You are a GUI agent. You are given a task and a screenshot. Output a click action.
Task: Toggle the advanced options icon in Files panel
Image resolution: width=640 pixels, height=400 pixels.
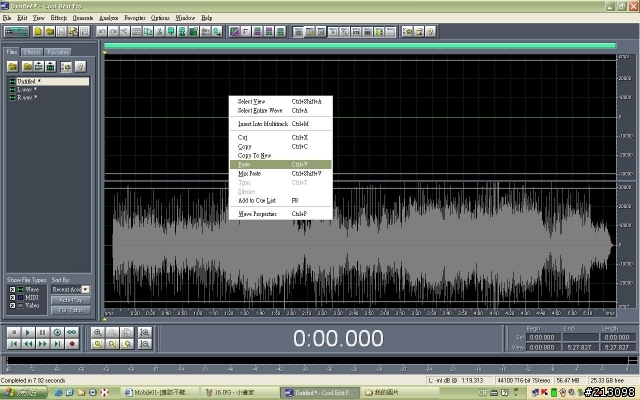[x=66, y=66]
